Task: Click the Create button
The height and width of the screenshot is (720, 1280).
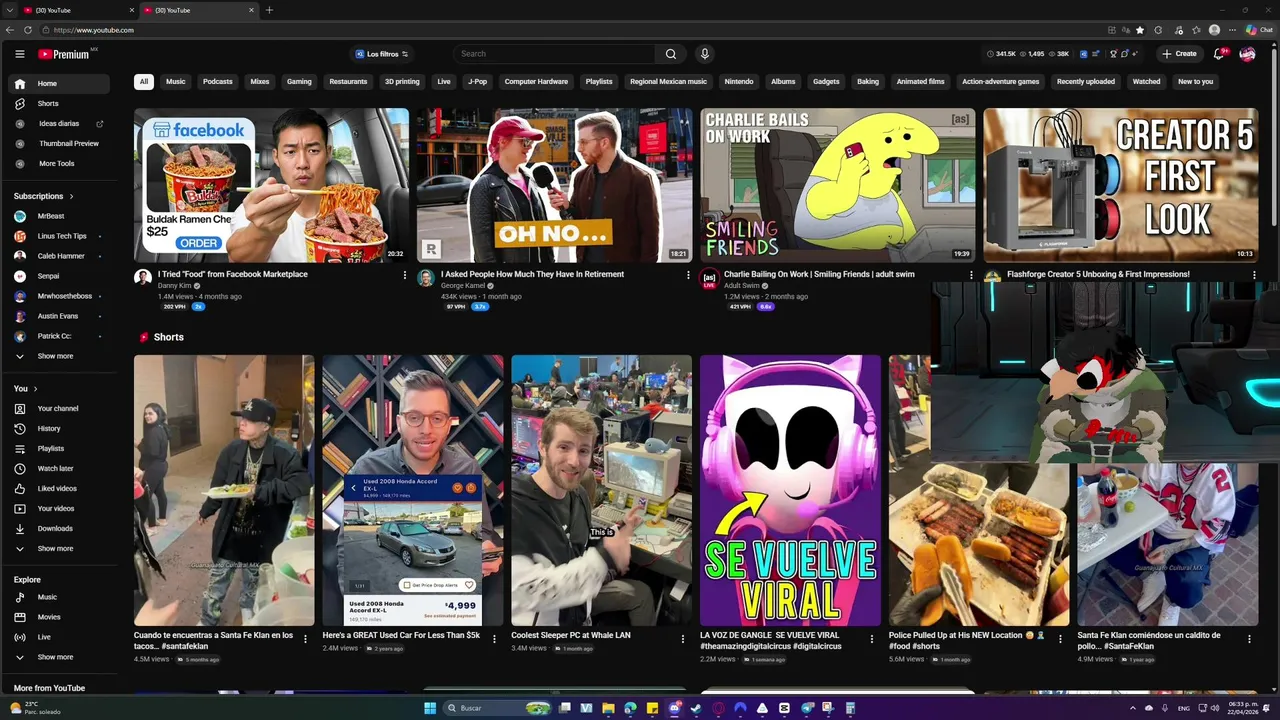Action: (x=1179, y=54)
